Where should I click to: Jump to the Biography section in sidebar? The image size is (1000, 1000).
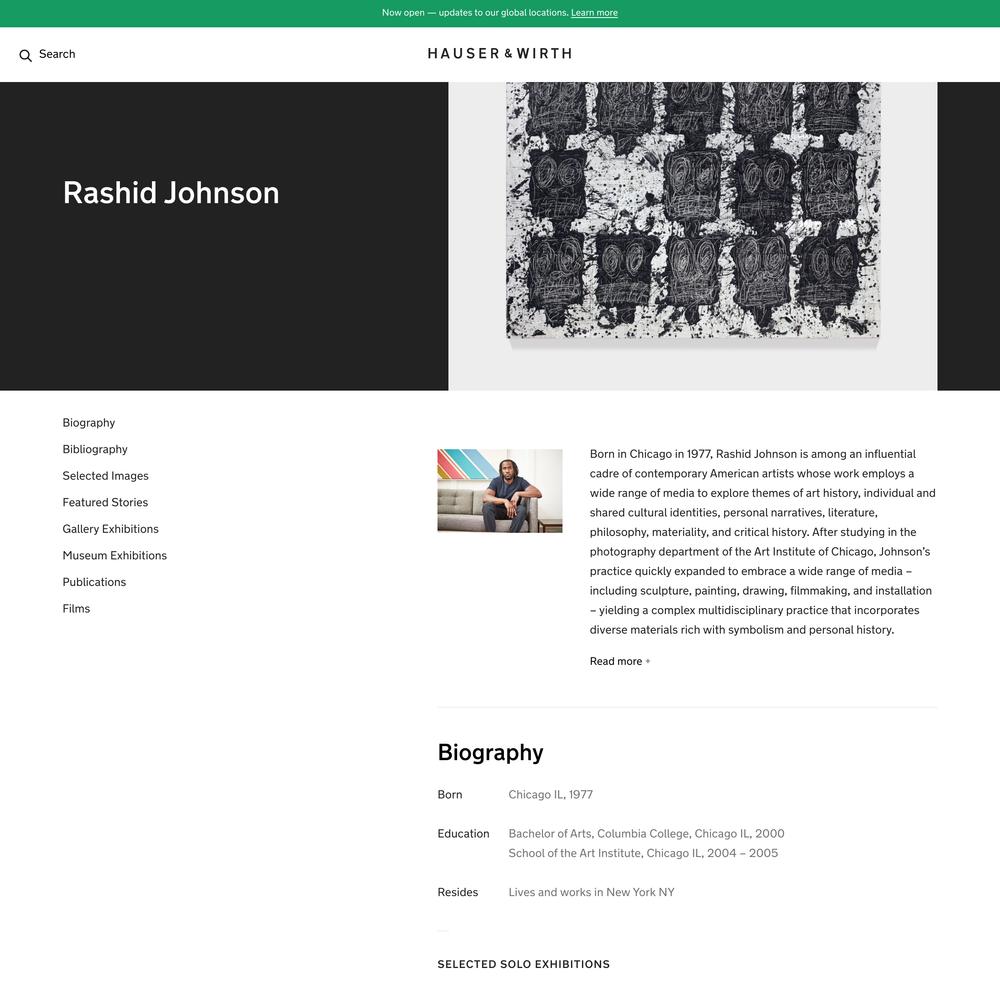89,423
